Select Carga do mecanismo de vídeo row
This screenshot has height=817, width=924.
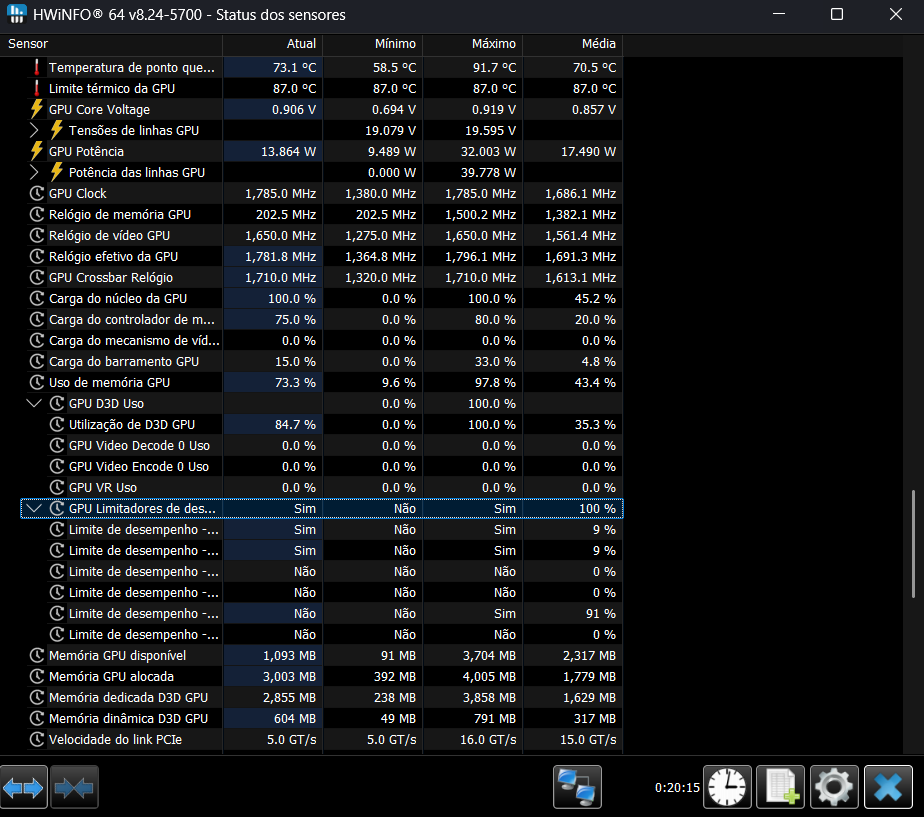(x=322, y=341)
